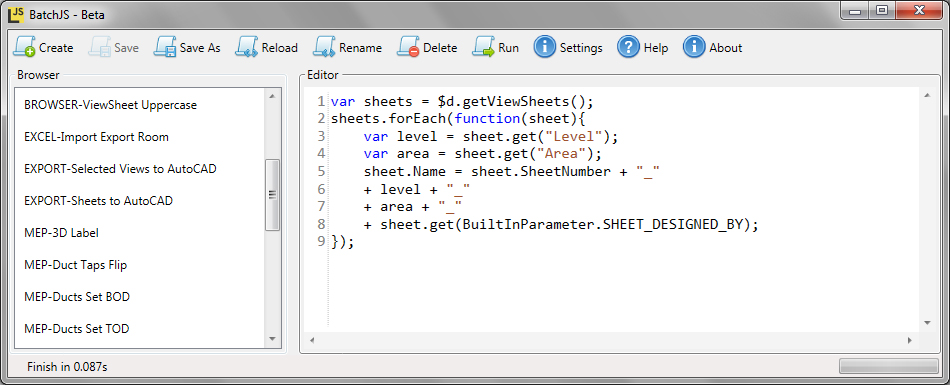The width and height of the screenshot is (950, 385).
Task: Delete the script via Delete icon
Action: coord(408,47)
